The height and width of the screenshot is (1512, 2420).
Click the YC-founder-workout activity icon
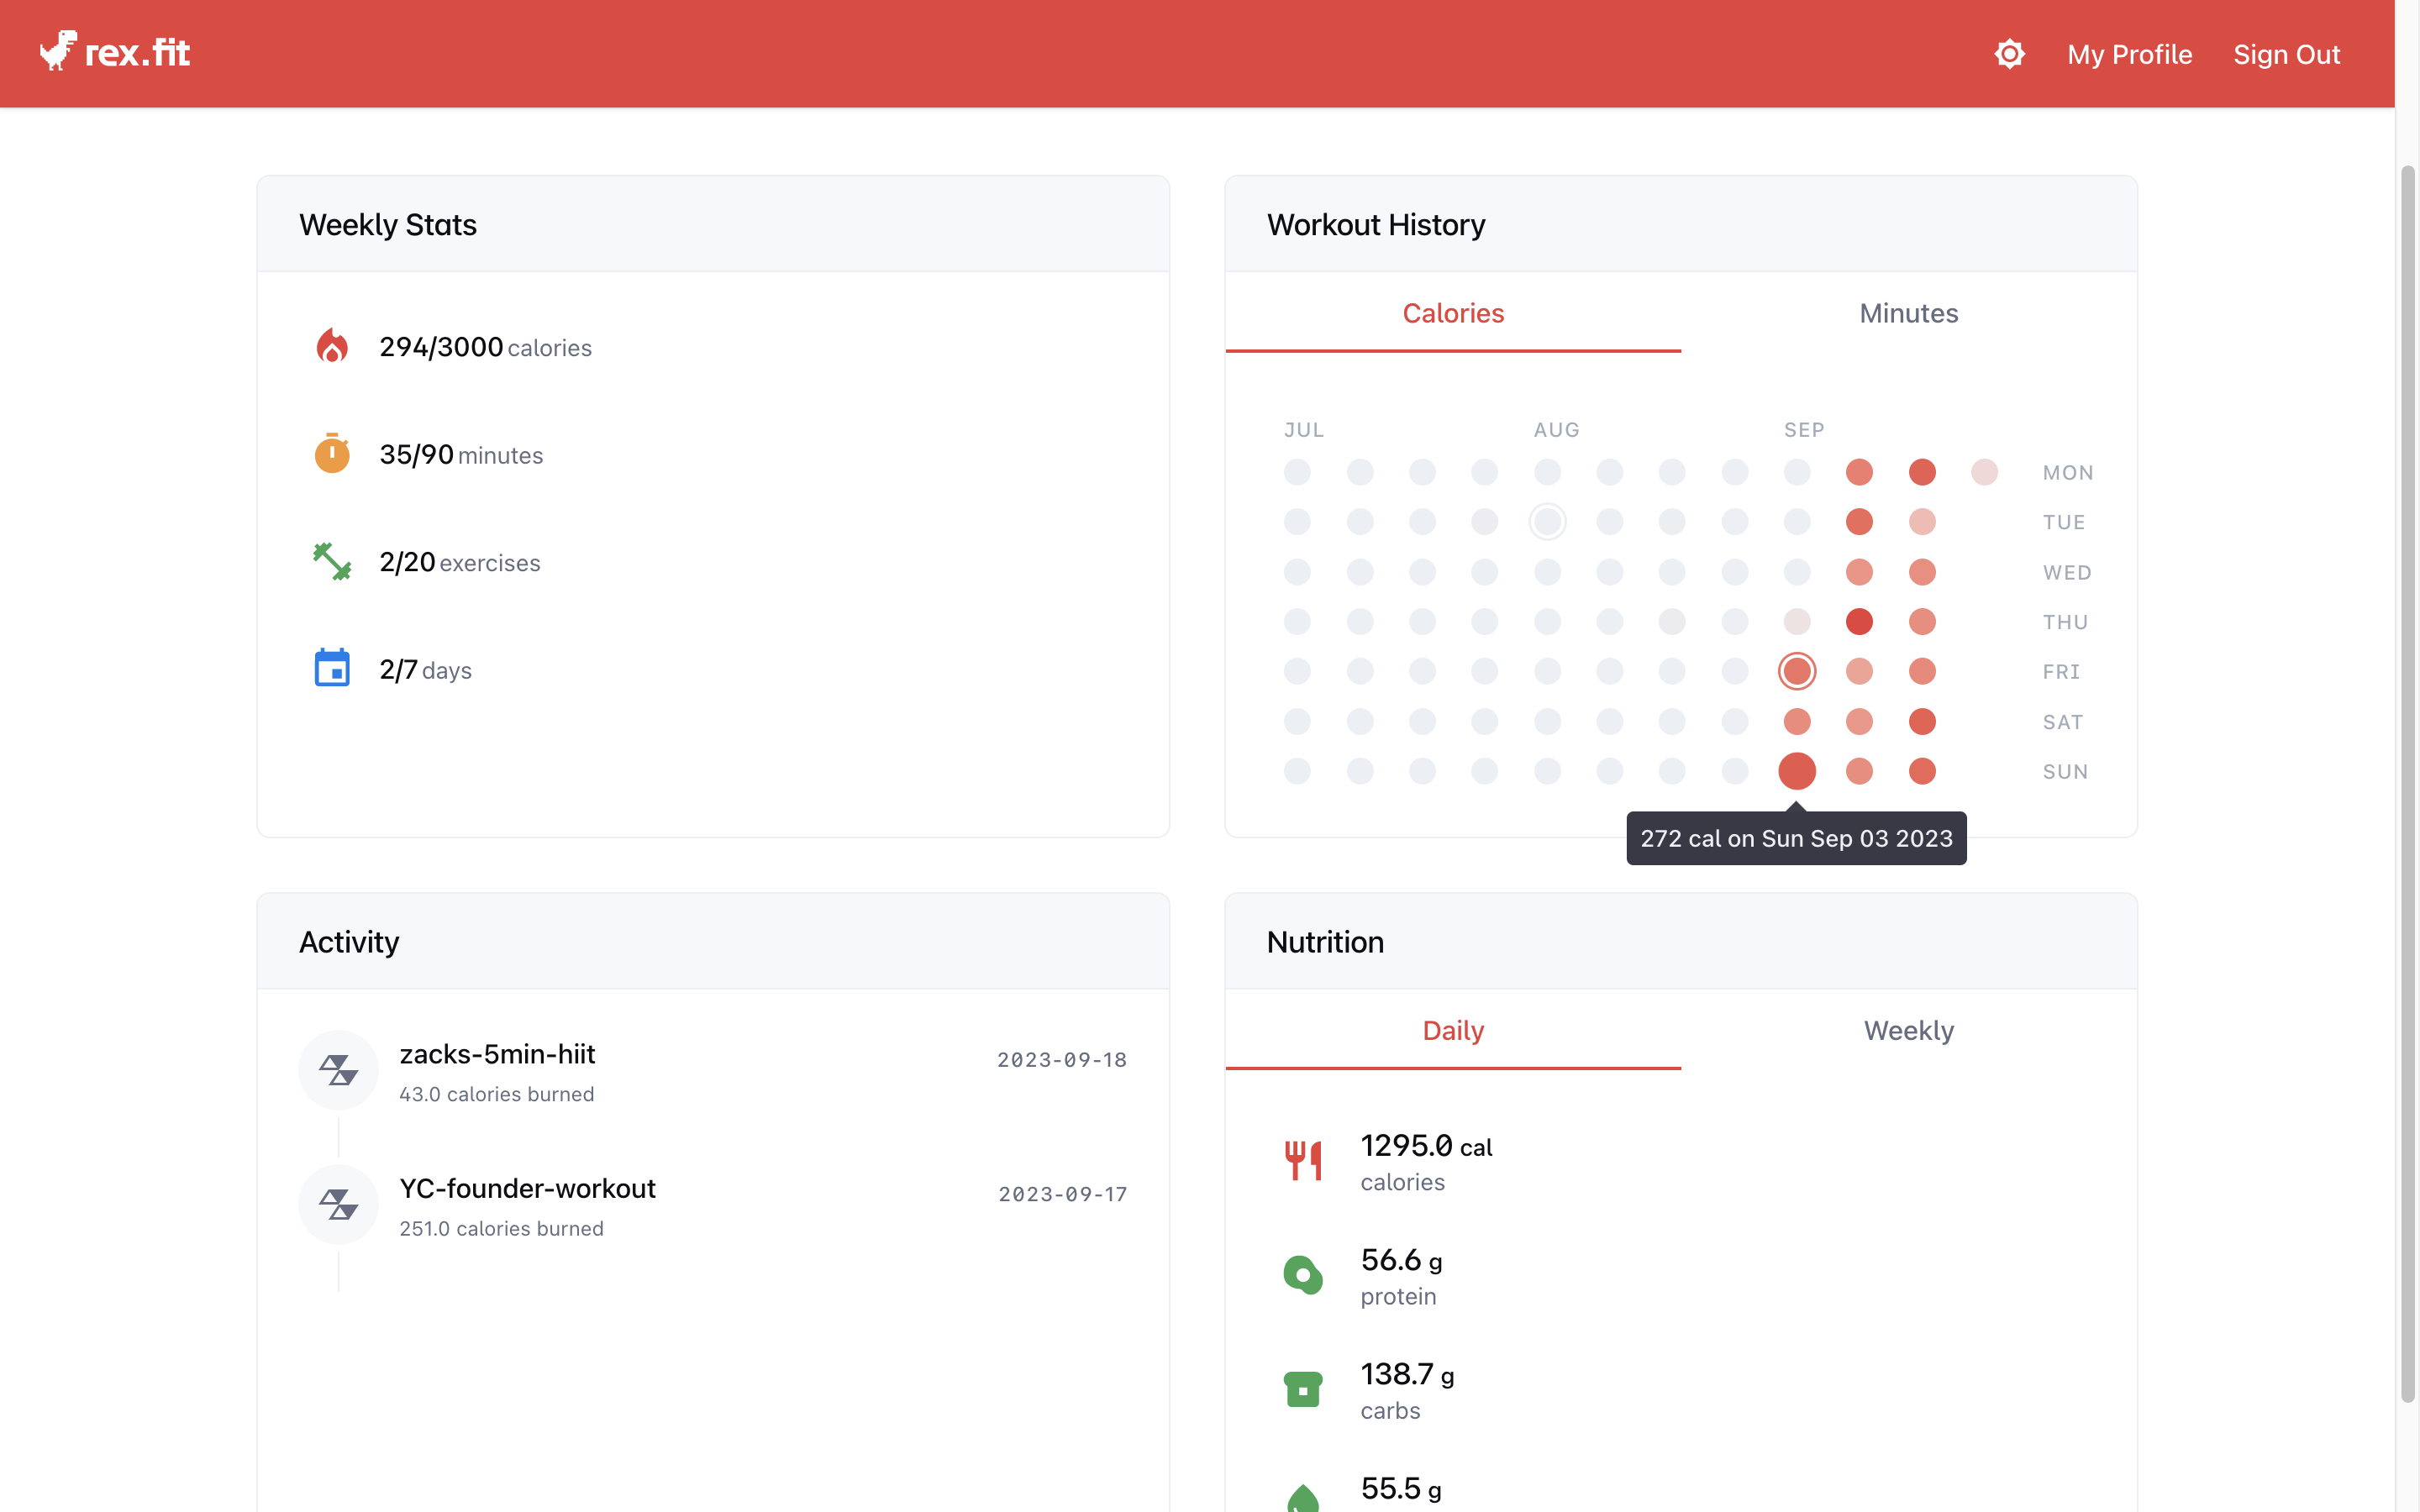click(x=339, y=1204)
